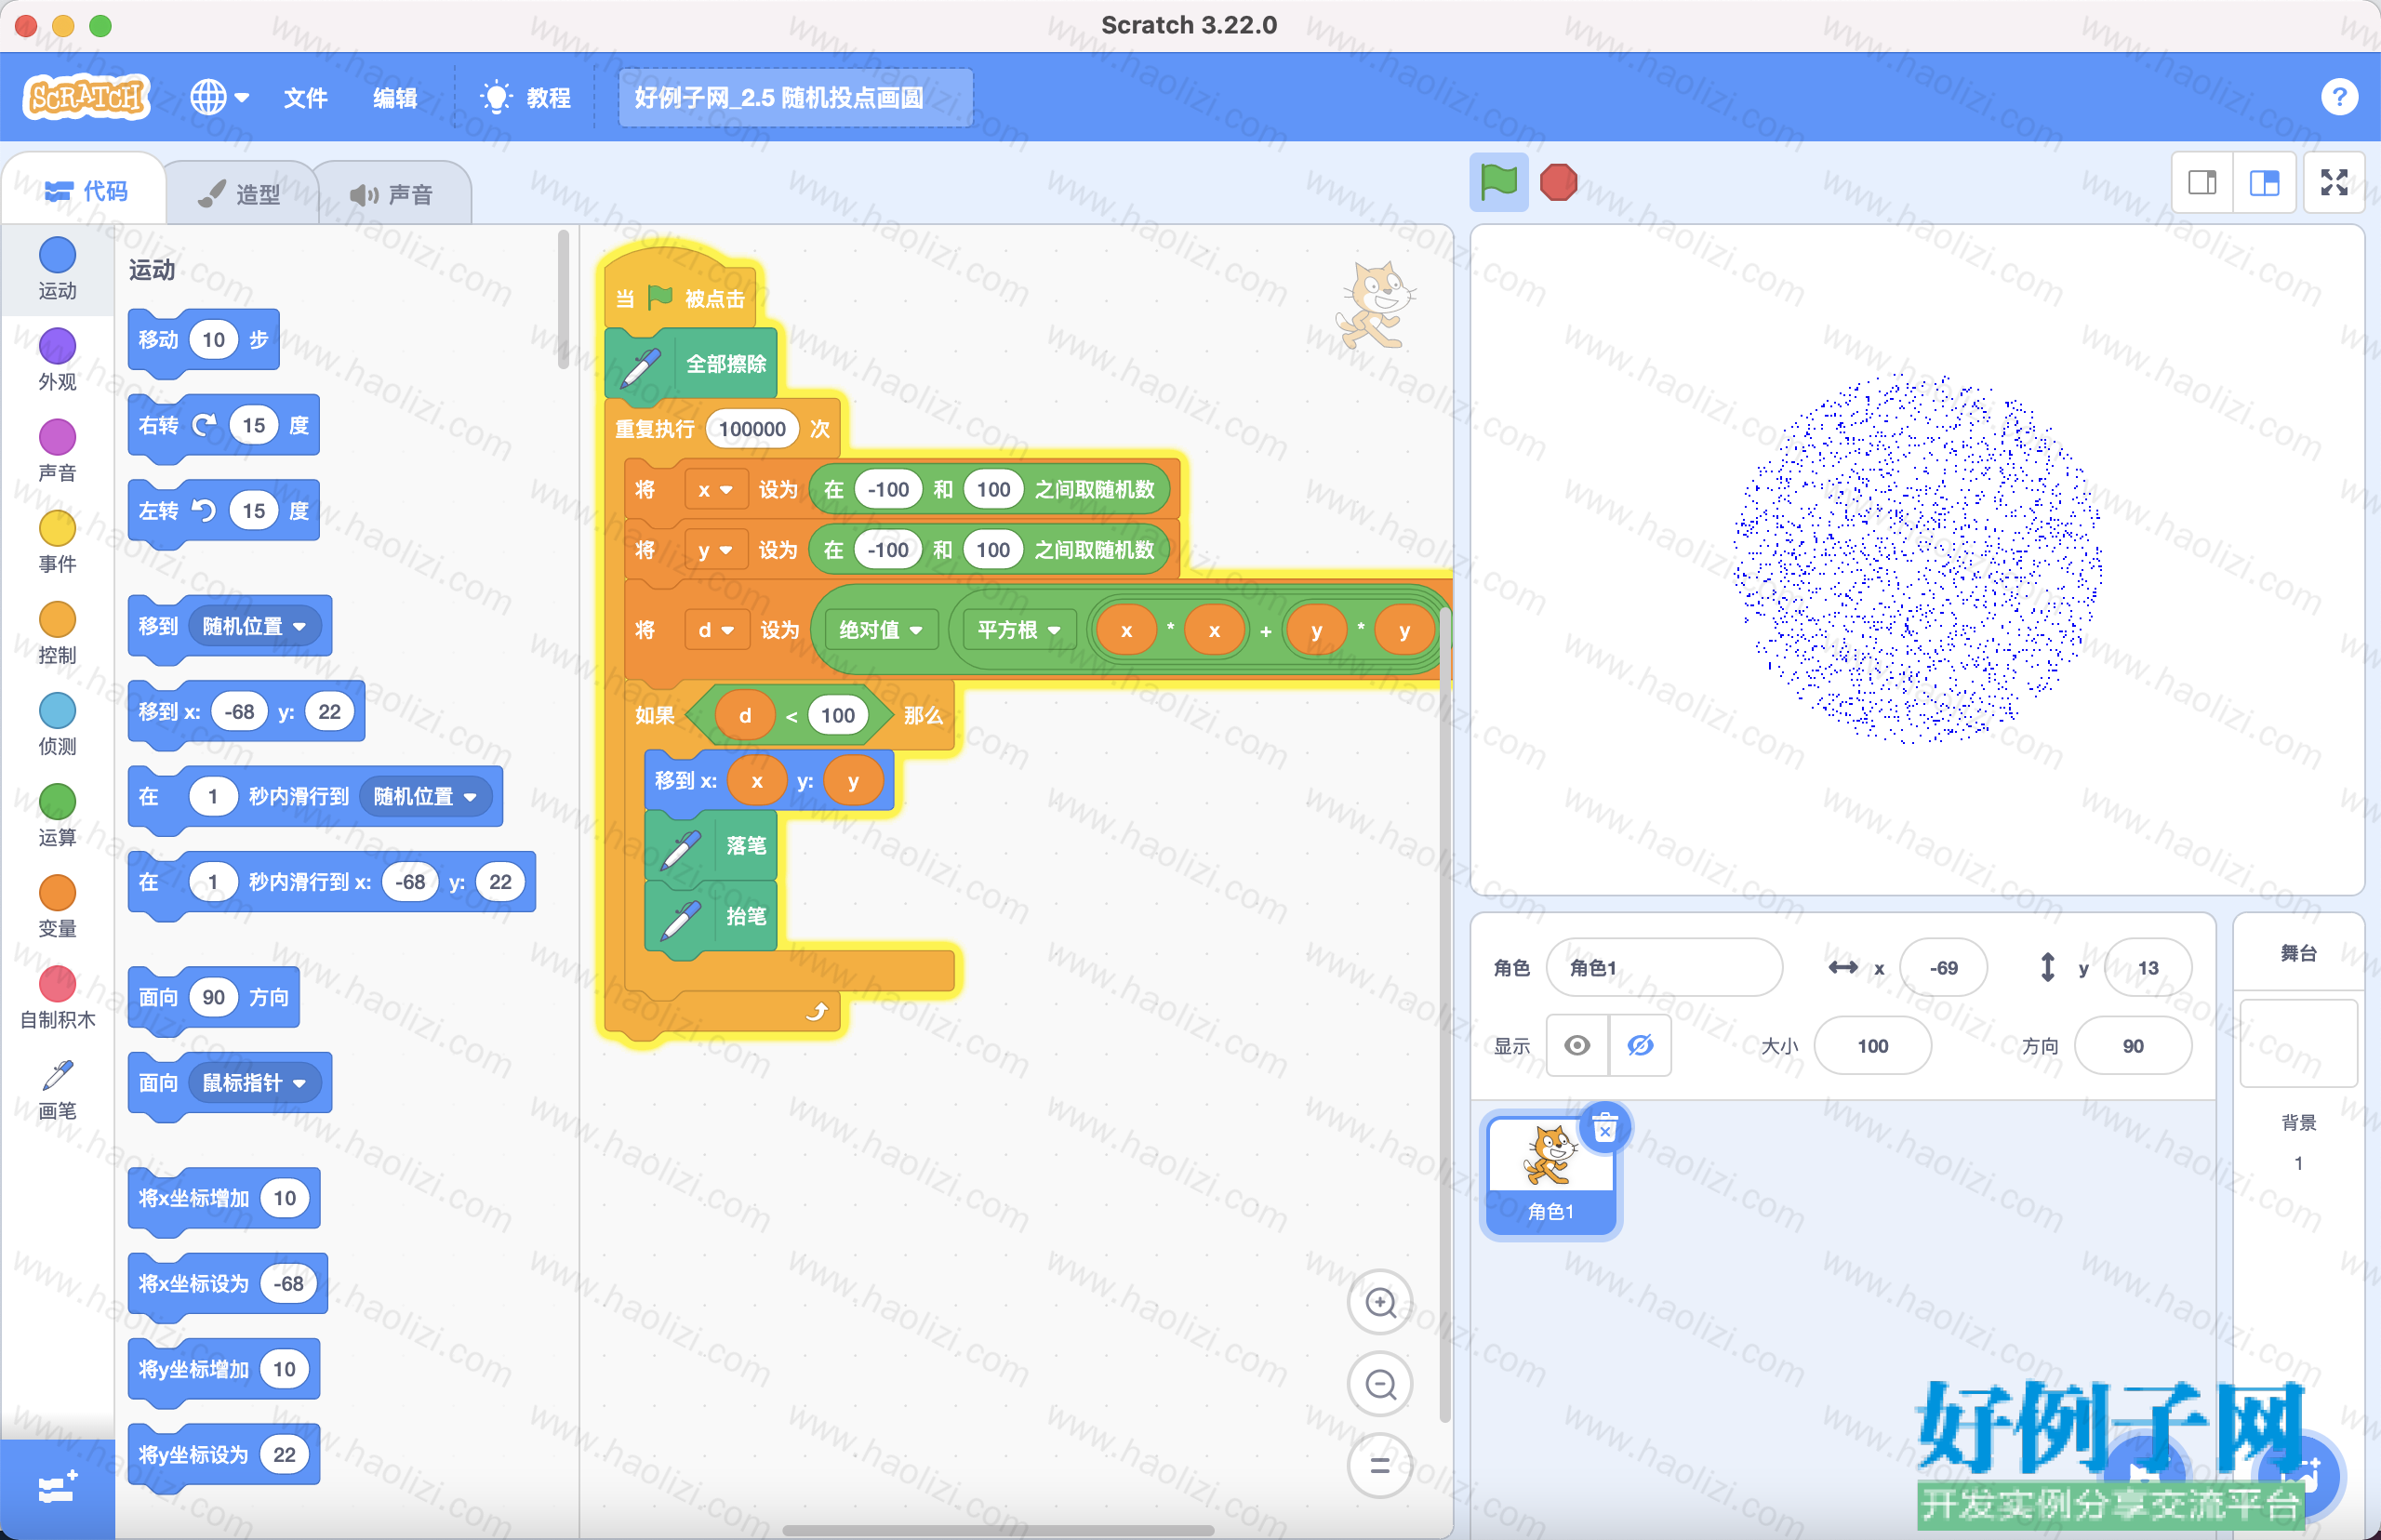The height and width of the screenshot is (1540, 2381).
Task: Open d variable dropdown in set block
Action: point(717,630)
